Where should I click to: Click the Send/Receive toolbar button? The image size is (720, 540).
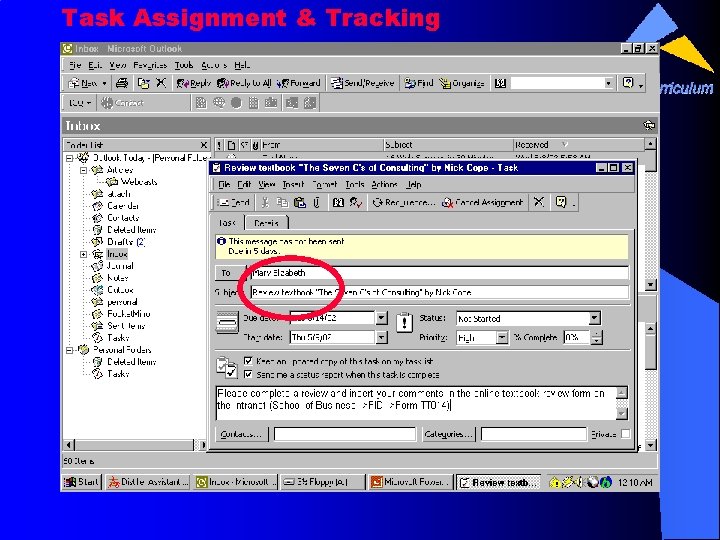[363, 83]
